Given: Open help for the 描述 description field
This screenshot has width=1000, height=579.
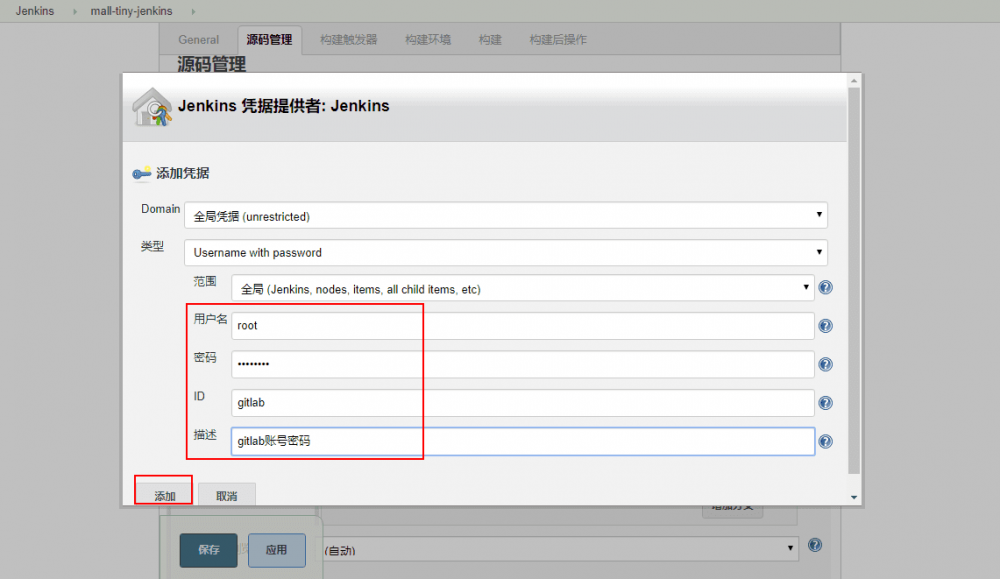Looking at the screenshot, I should [825, 441].
